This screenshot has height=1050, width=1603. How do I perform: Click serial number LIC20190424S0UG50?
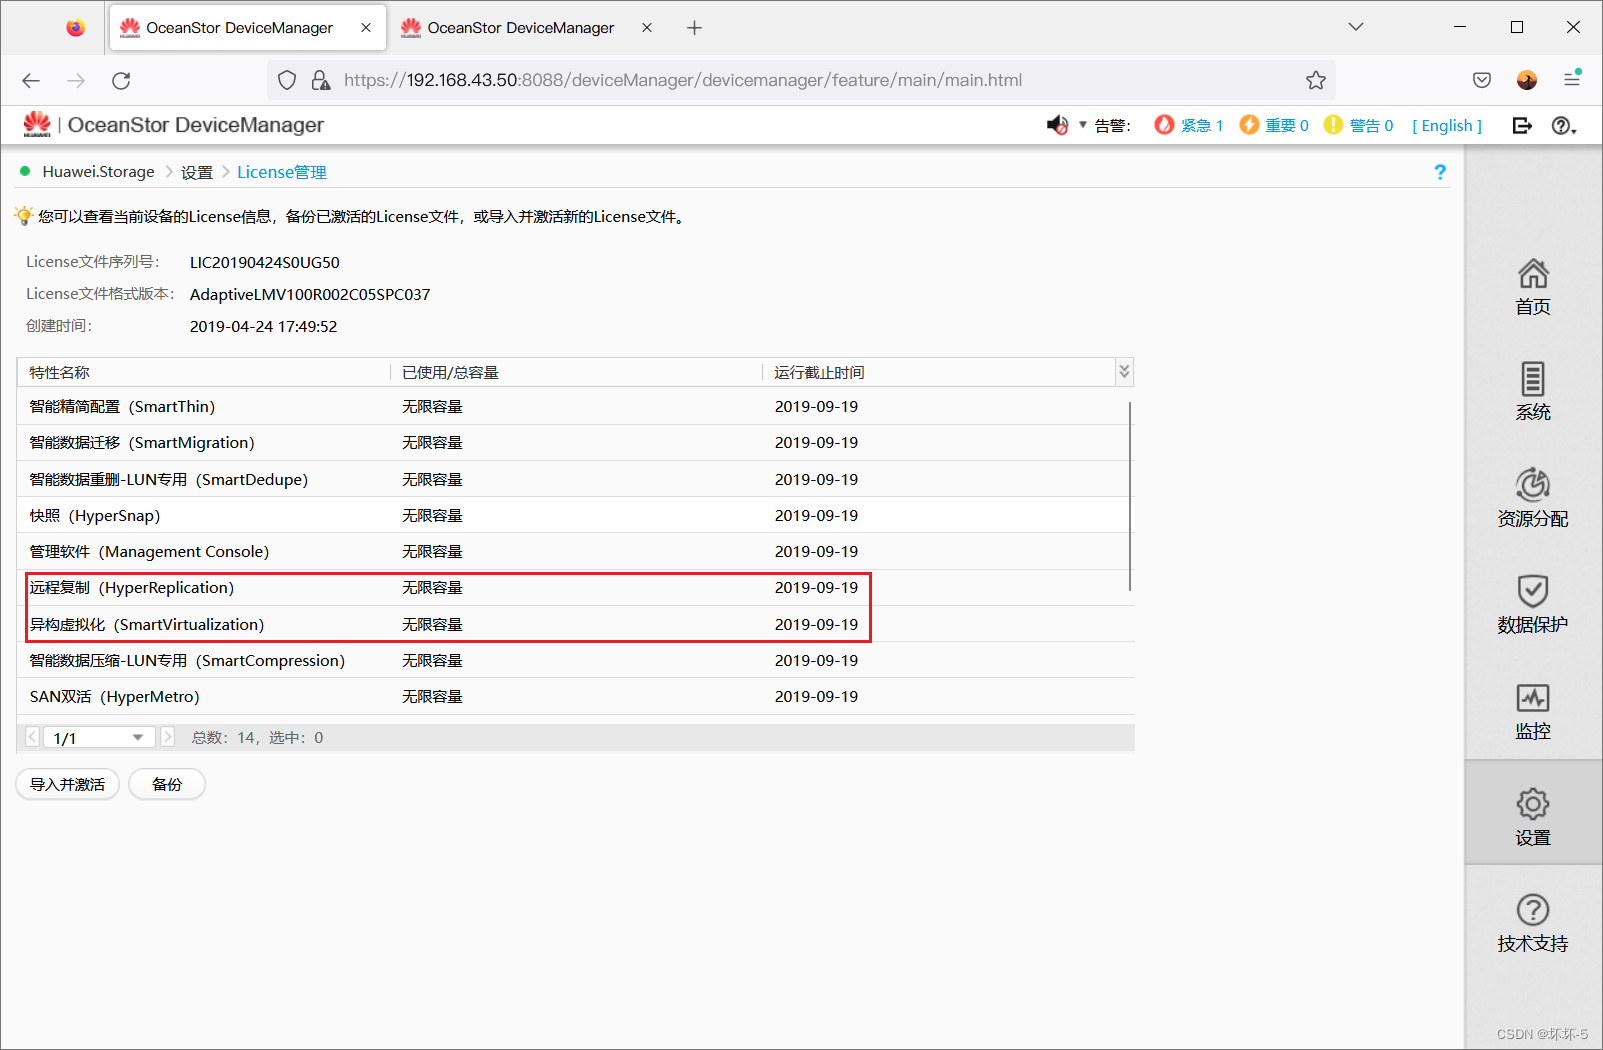[265, 263]
